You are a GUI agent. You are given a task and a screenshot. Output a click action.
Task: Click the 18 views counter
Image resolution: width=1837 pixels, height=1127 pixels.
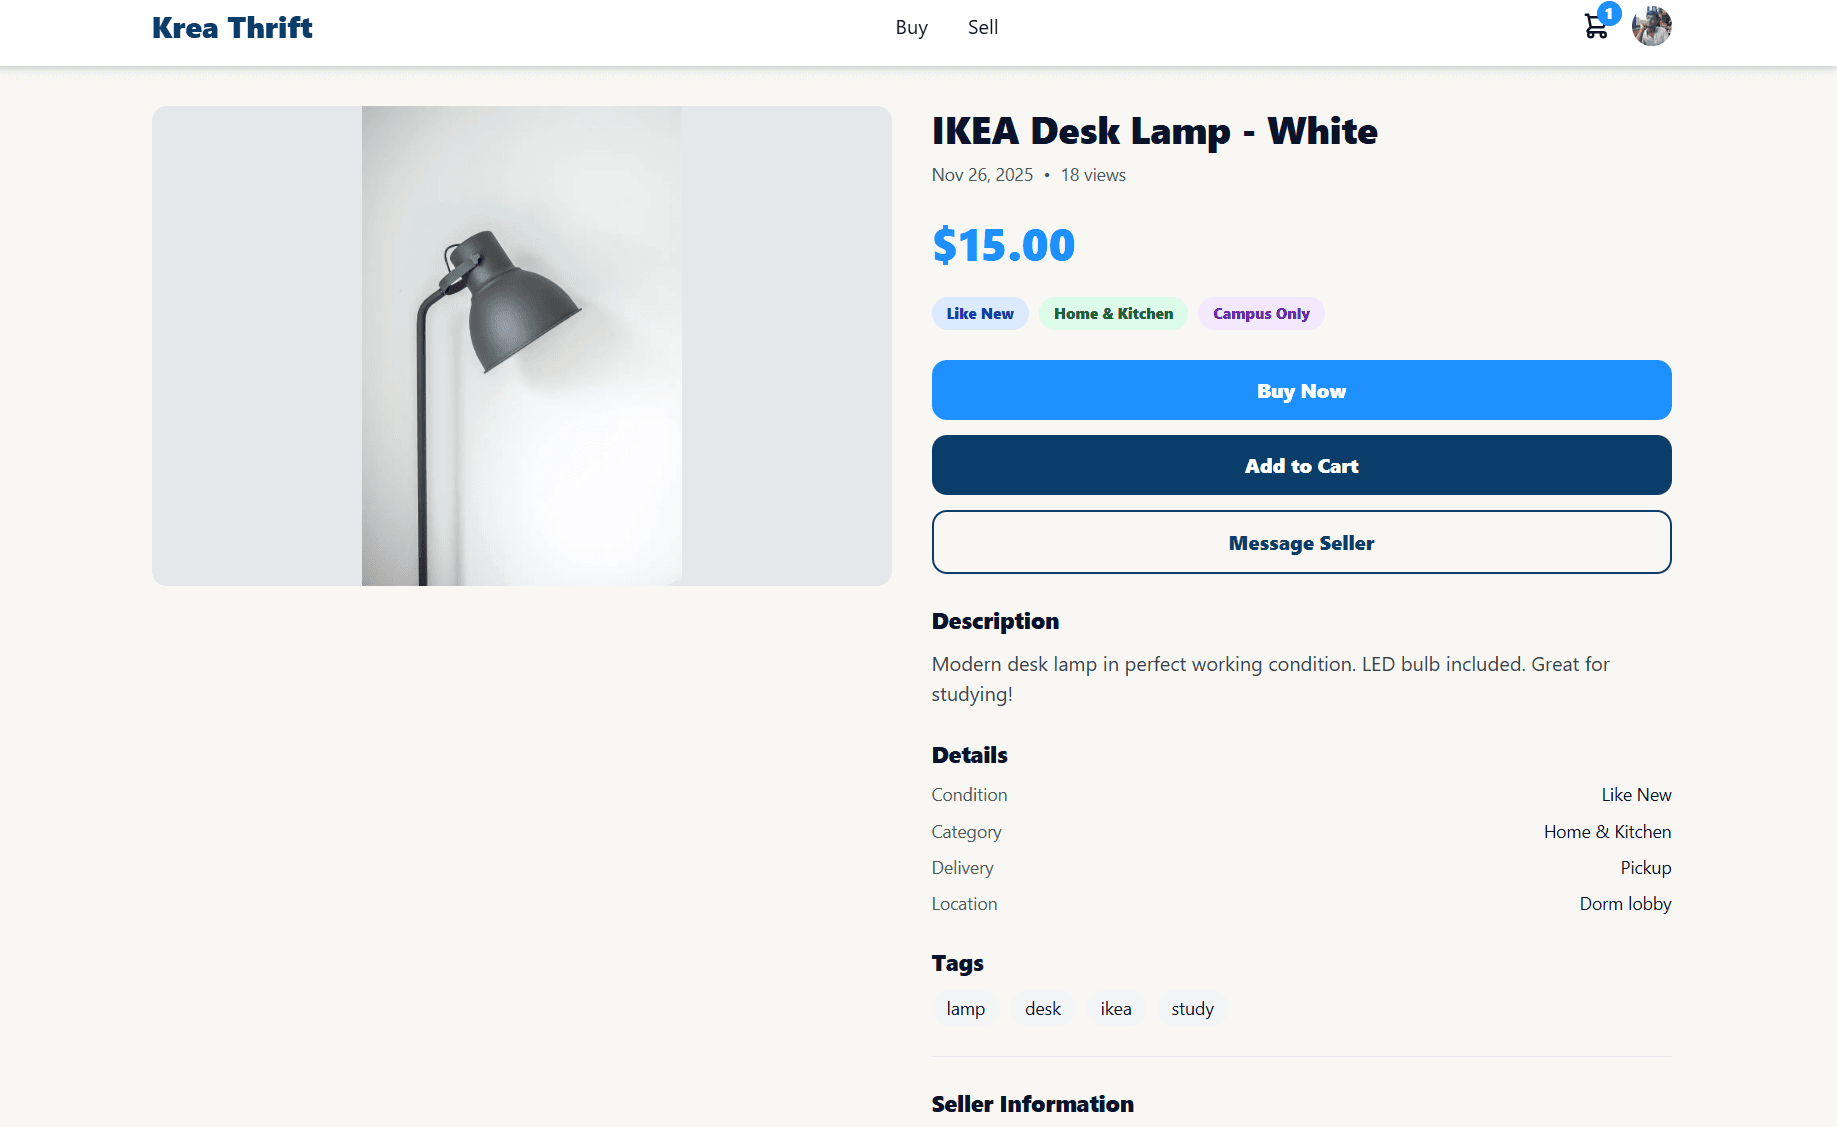(1092, 174)
